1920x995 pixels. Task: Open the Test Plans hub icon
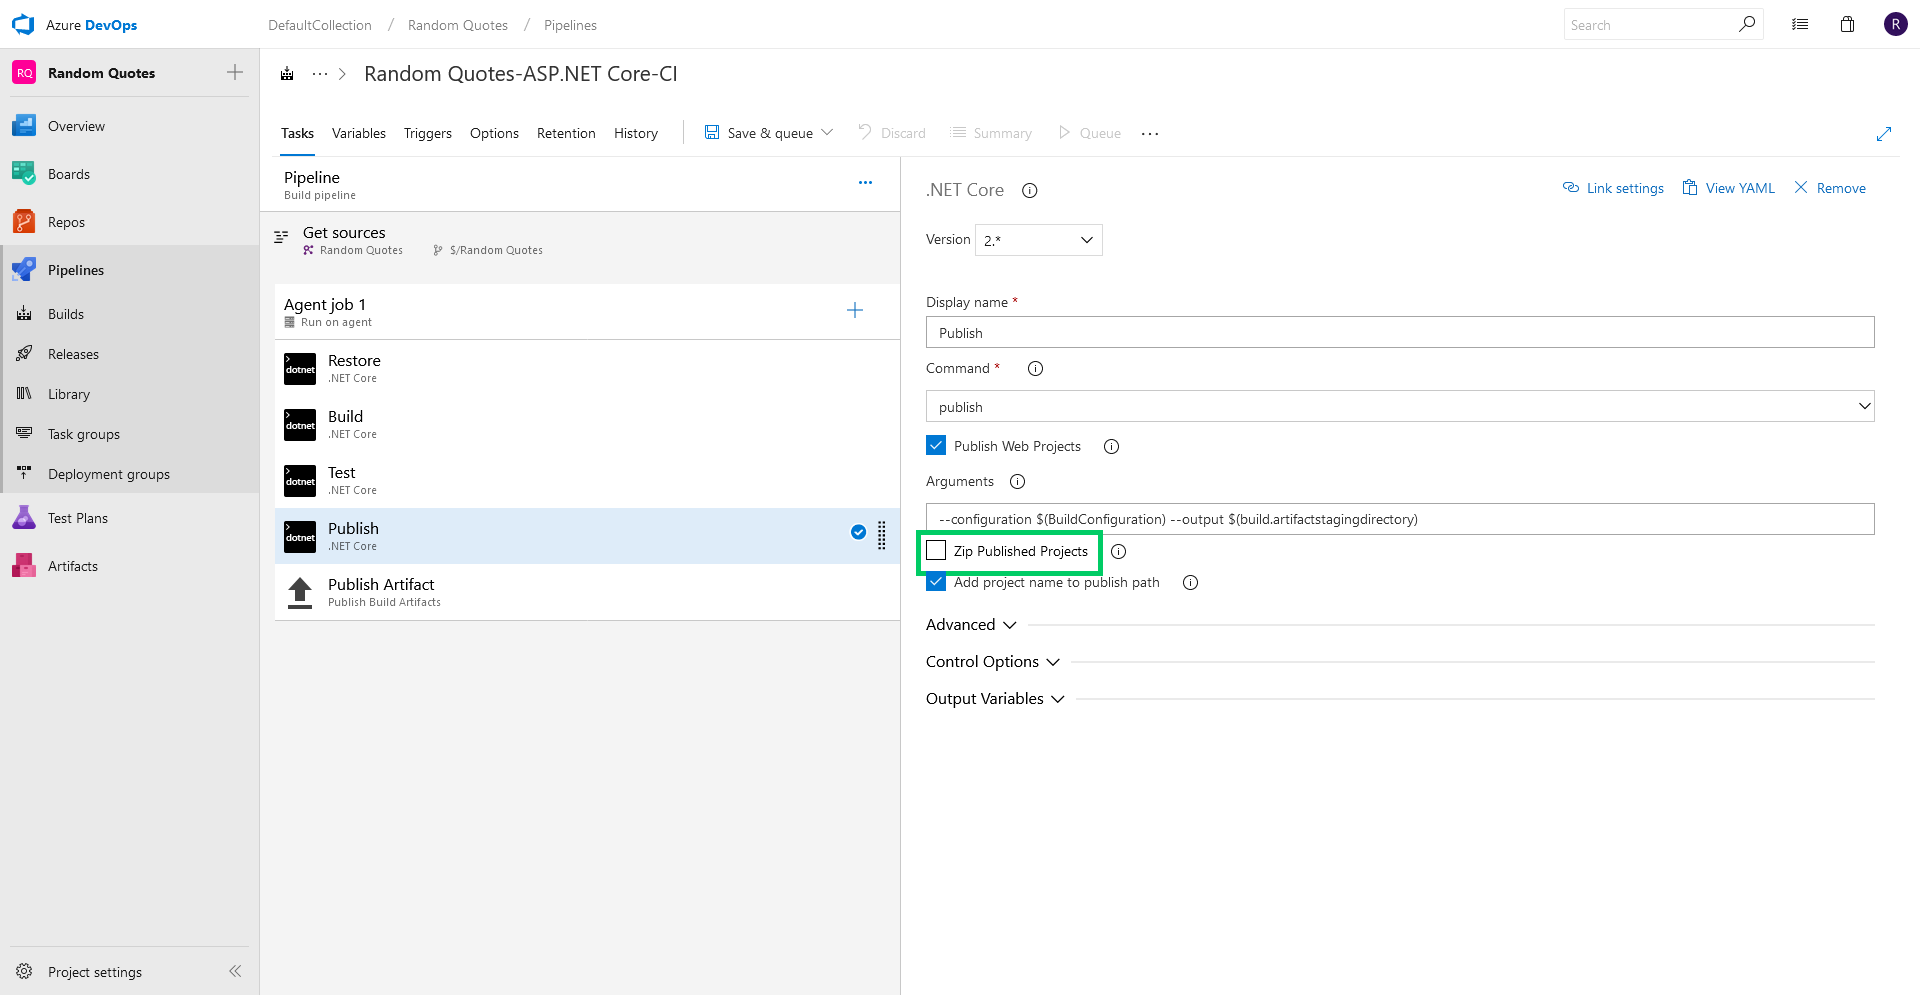coord(24,518)
